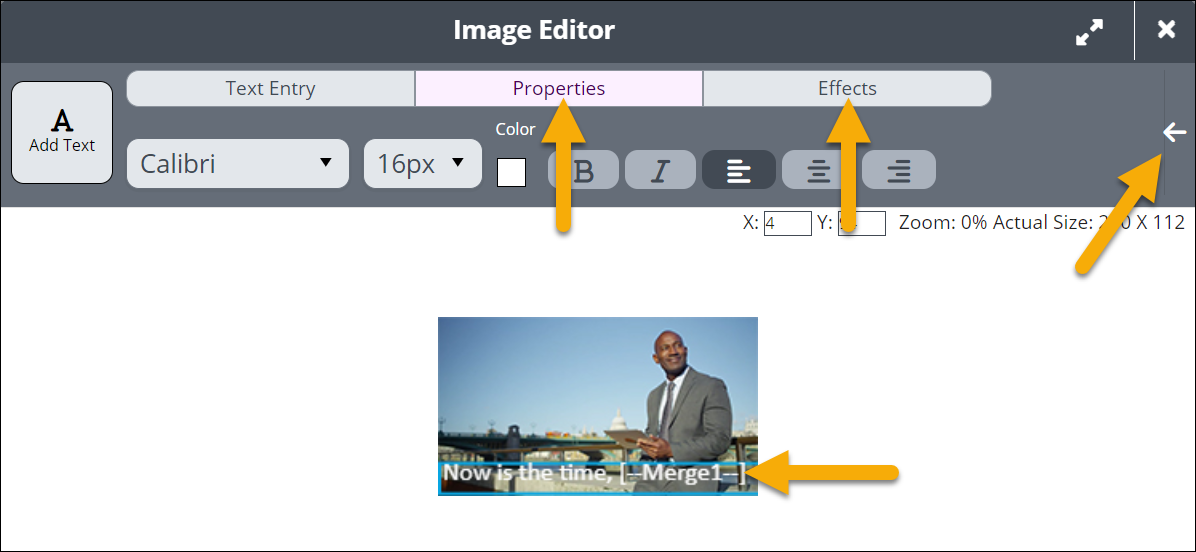Screen dimensions: 1196x552
Task: Expand Image Editor to full screen
Action: coord(1089,31)
